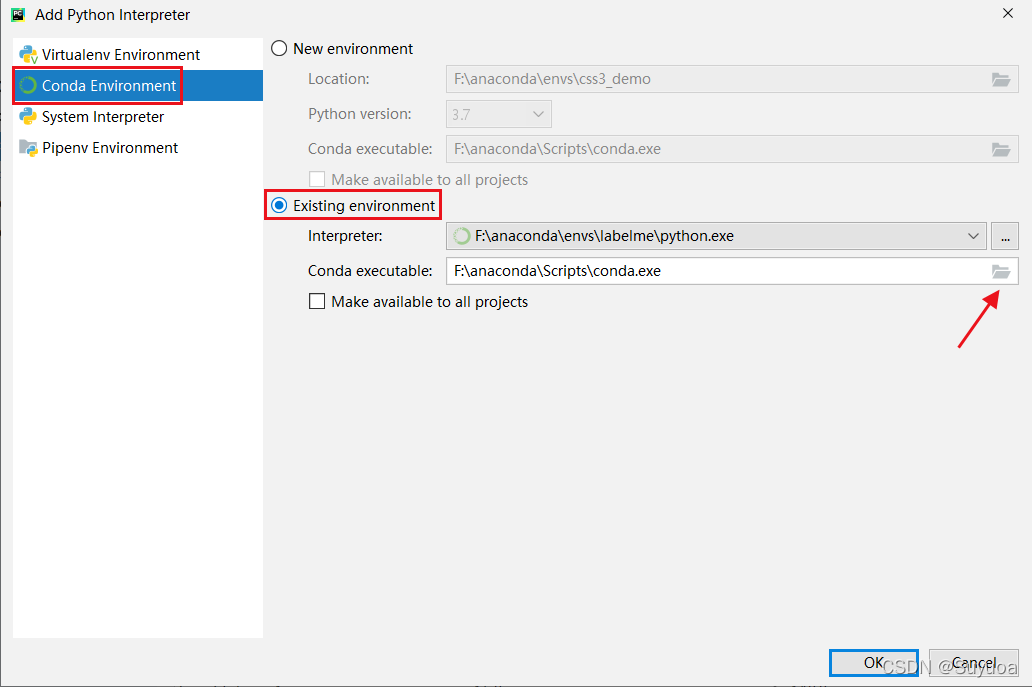
Task: Select System Interpreter in sidebar
Action: pyautogui.click(x=102, y=117)
